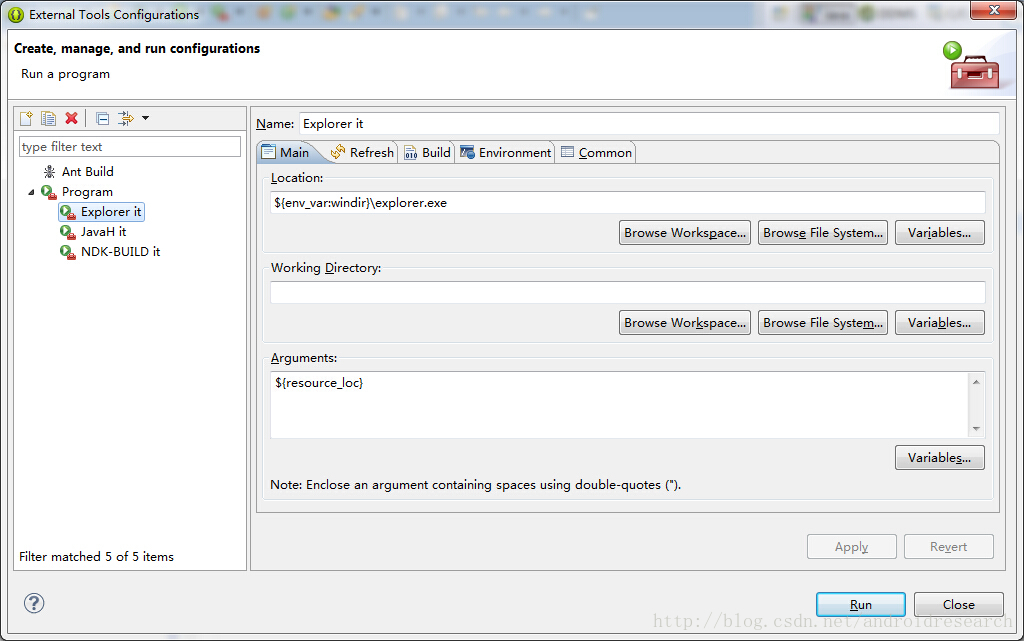Collapse all configuration tree items

pos(102,119)
